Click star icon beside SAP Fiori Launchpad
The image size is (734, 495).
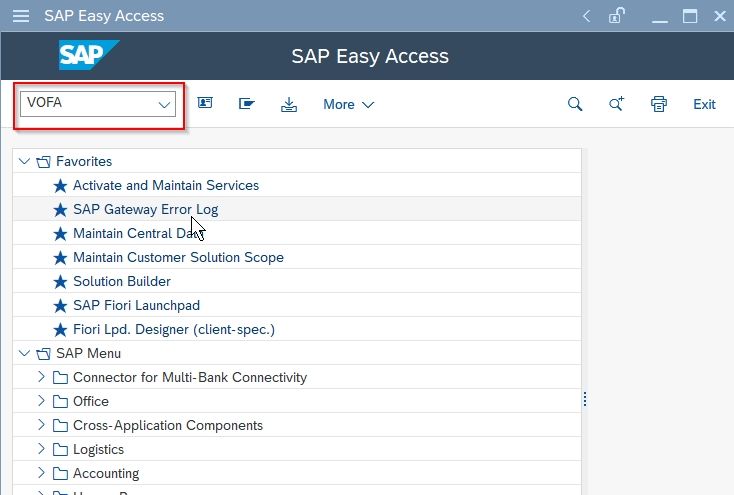click(60, 306)
